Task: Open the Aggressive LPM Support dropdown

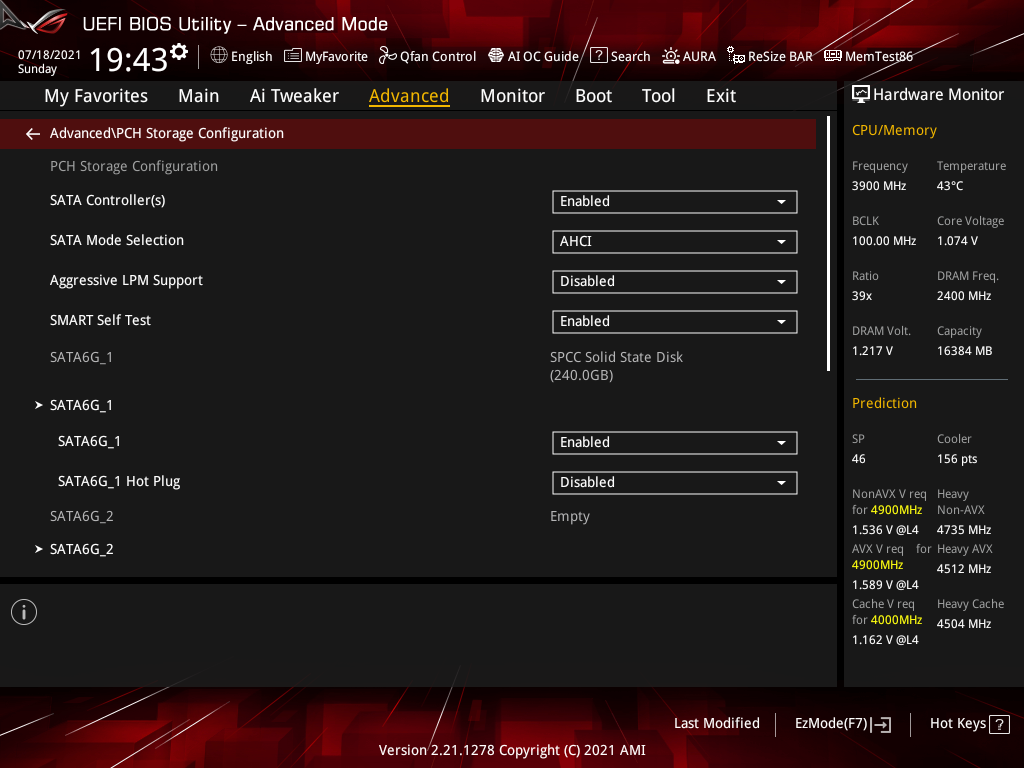Action: 674,281
